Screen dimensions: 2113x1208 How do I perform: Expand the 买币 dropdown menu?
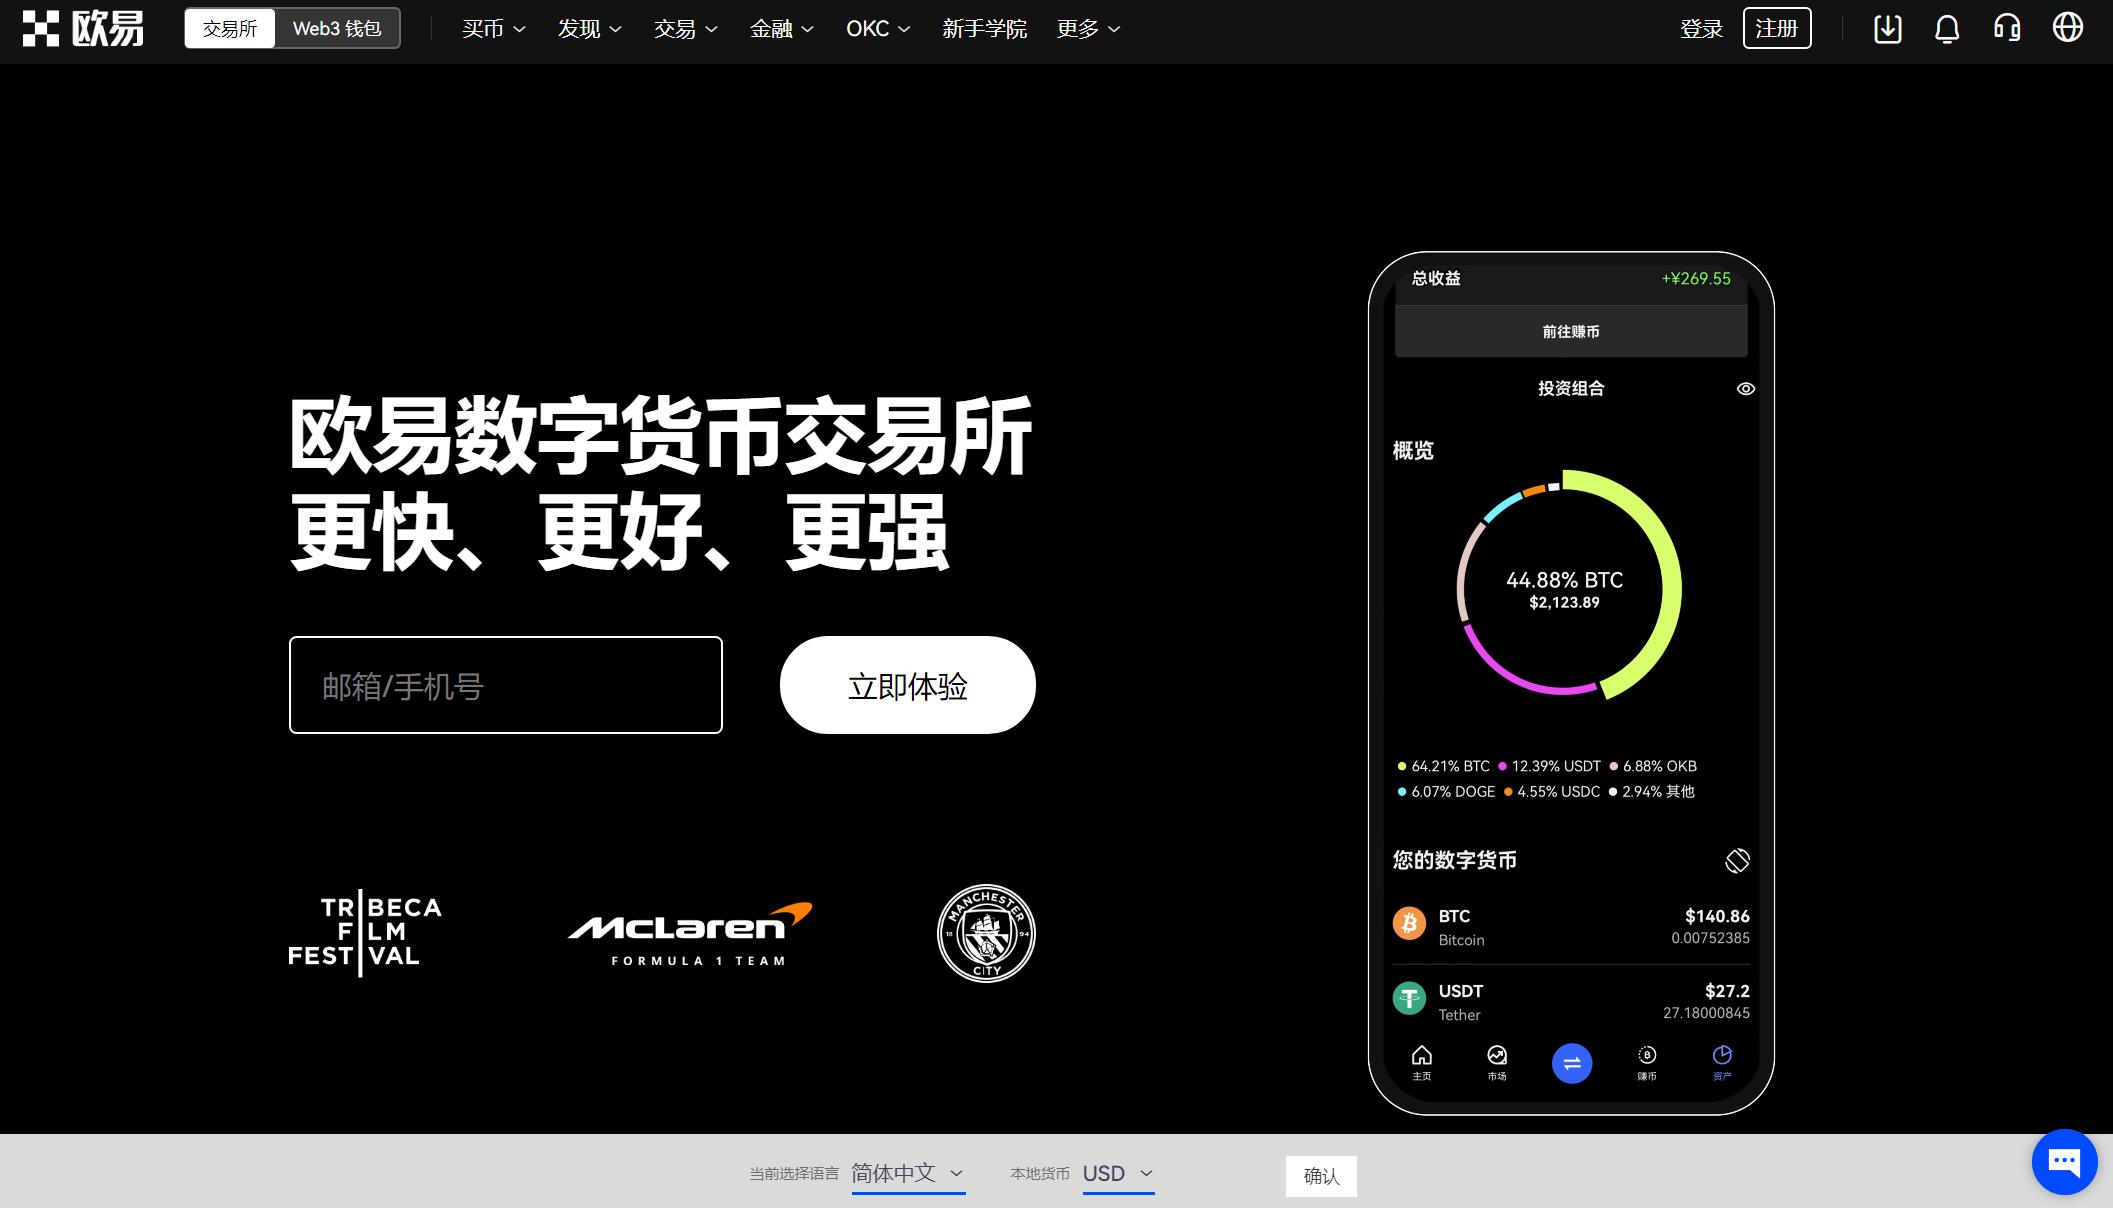pyautogui.click(x=489, y=29)
